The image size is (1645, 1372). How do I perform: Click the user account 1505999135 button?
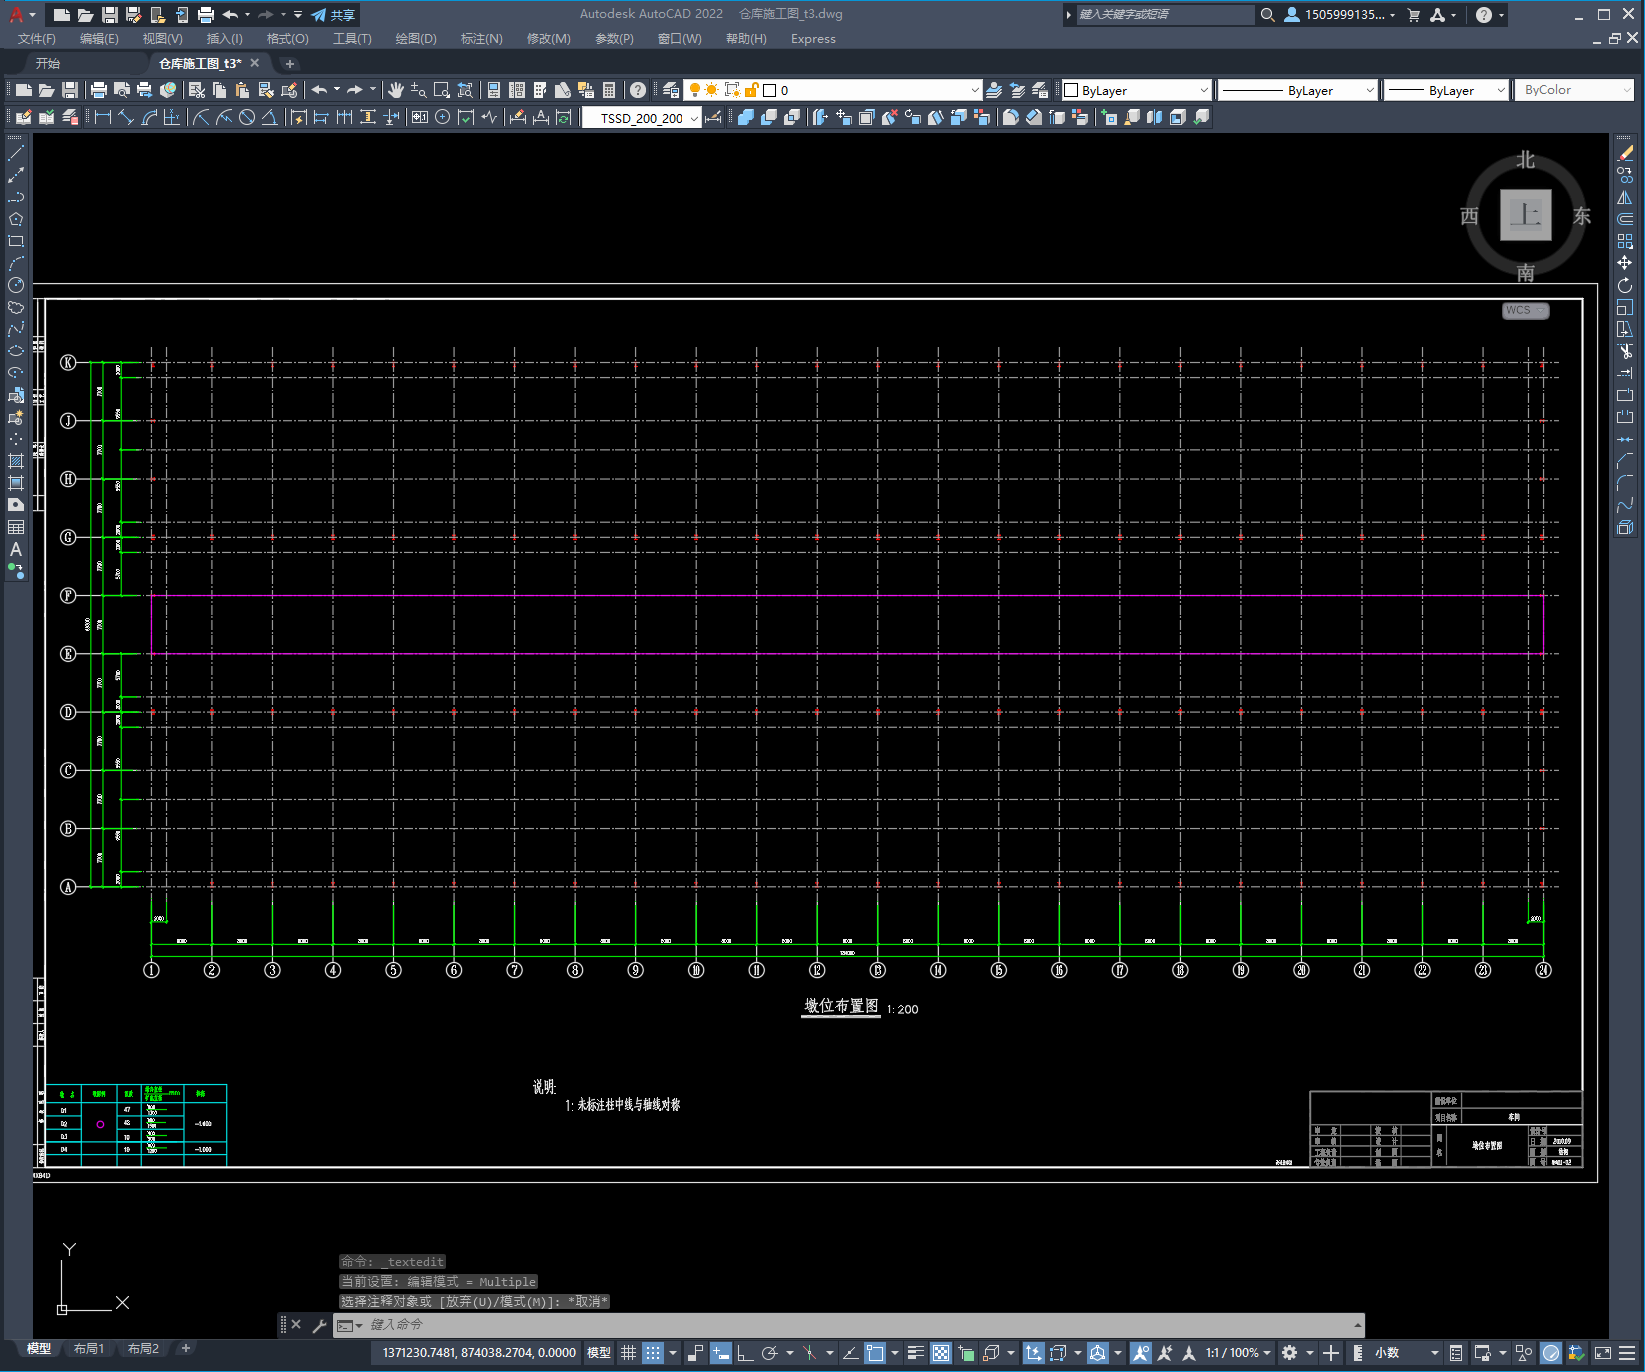[1339, 15]
